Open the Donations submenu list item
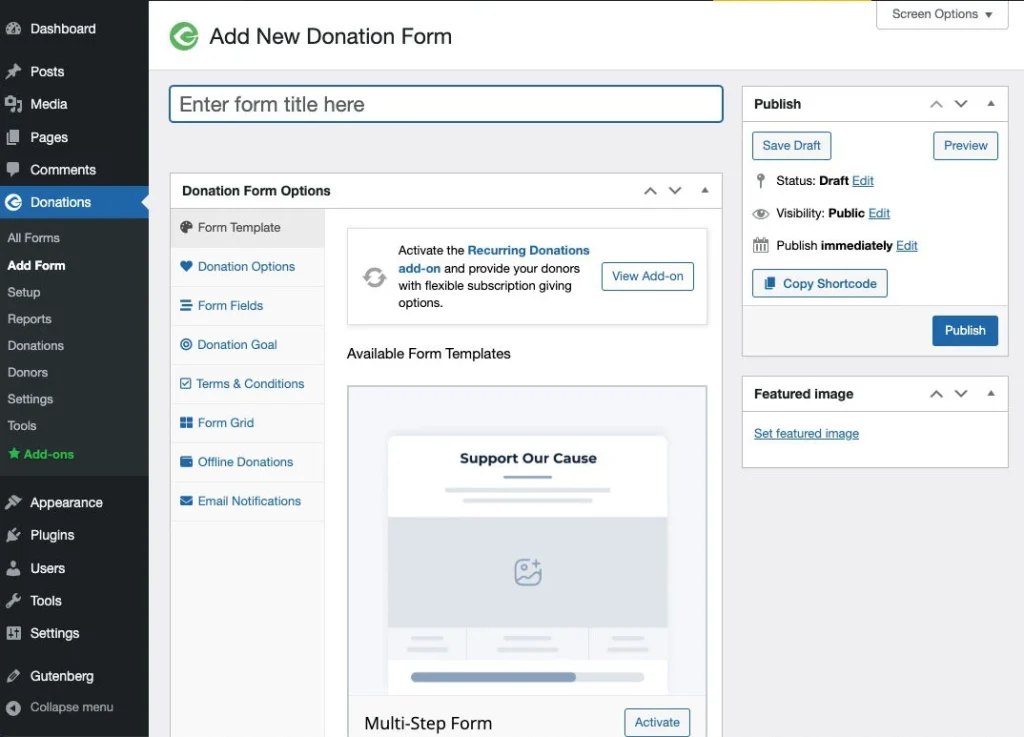The width and height of the screenshot is (1024, 737). [35, 345]
